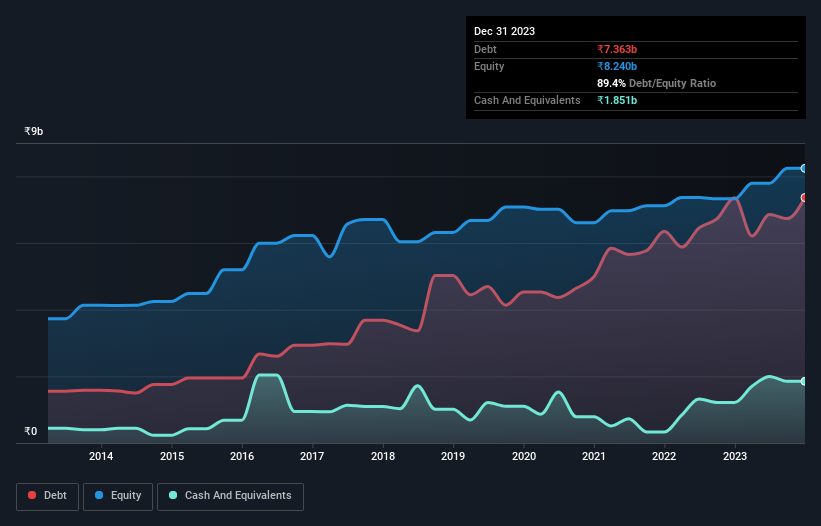
Task: Click the red Debt legend dot
Action: click(32, 495)
